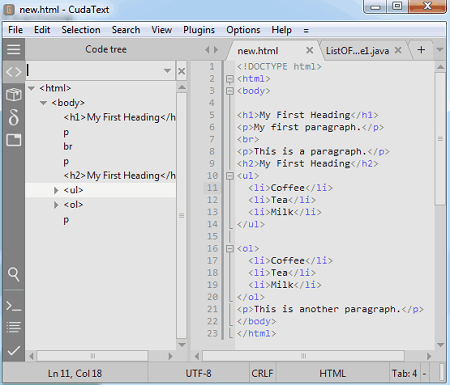450x385 pixels.
Task: Open the Snippets delta icon panel
Action: coord(14,117)
